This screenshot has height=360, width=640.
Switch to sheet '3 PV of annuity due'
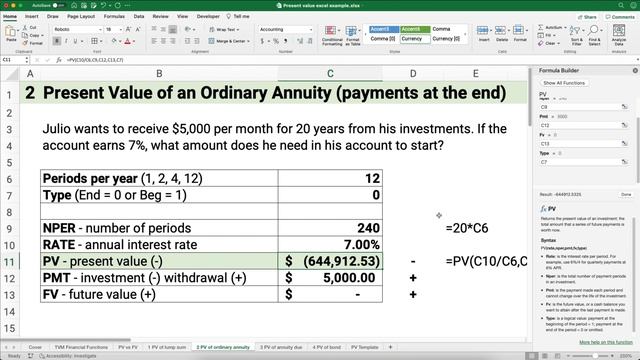[x=281, y=347]
